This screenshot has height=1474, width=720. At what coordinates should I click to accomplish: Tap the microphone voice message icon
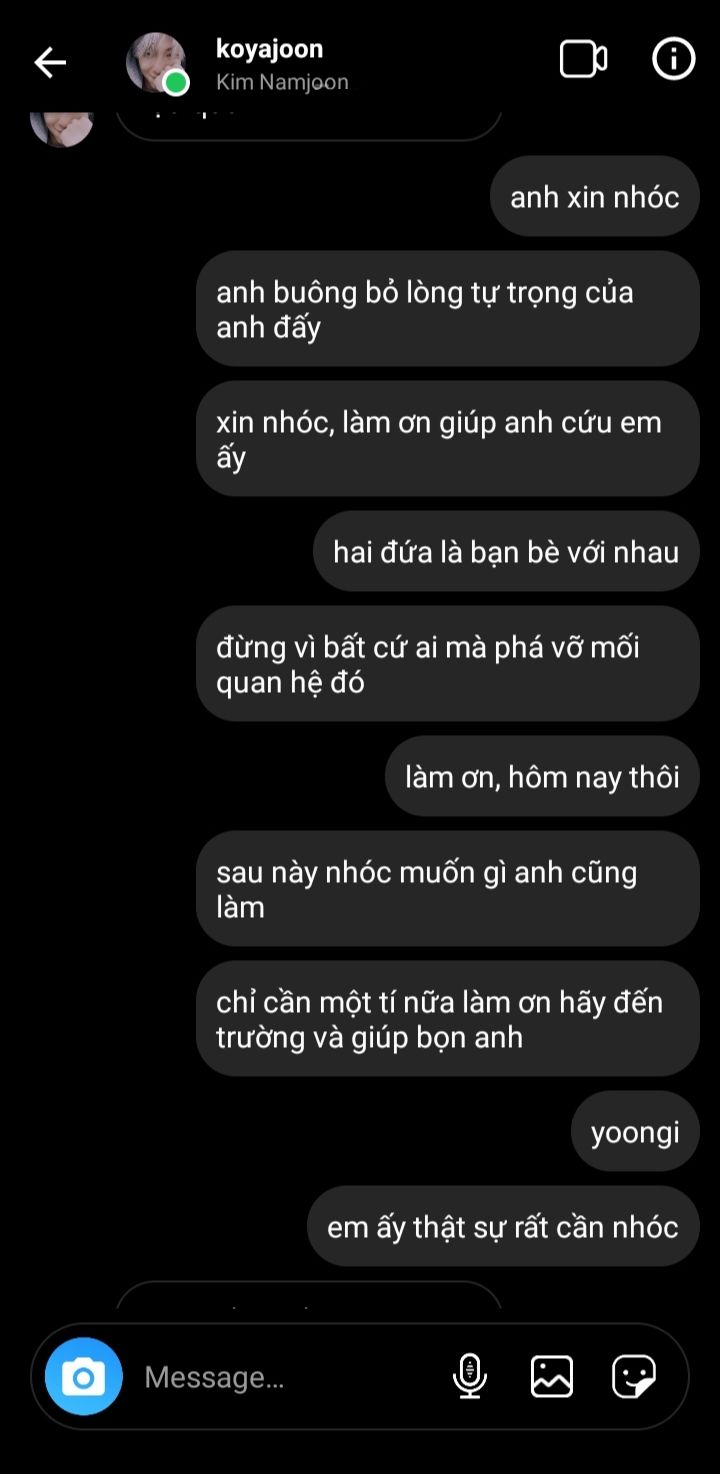[x=469, y=1377]
